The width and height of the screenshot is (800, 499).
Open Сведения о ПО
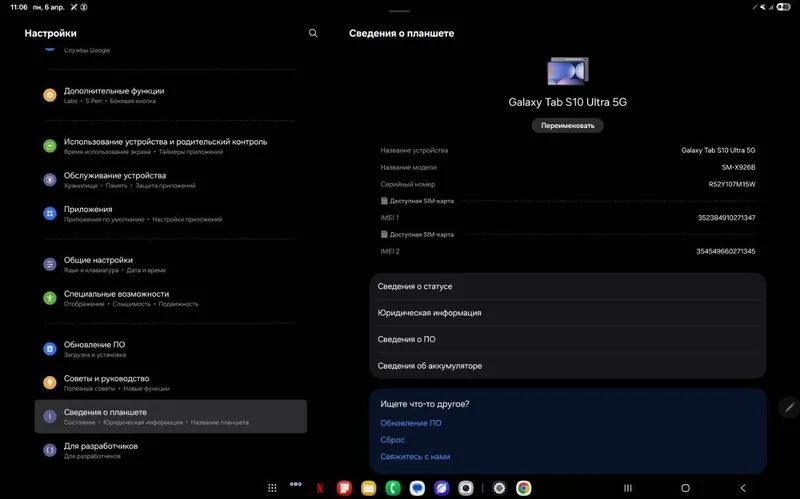567,339
